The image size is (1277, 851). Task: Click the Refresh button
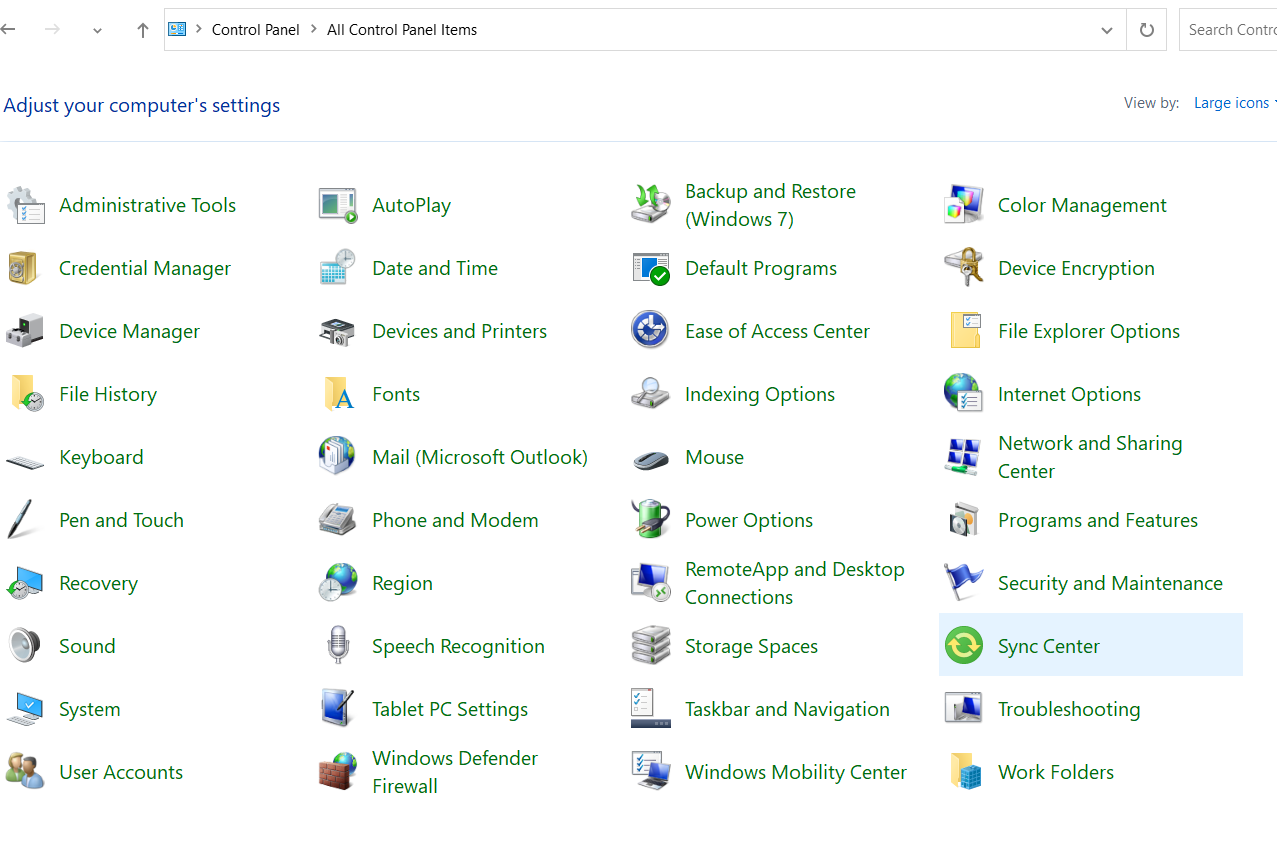[1146, 30]
